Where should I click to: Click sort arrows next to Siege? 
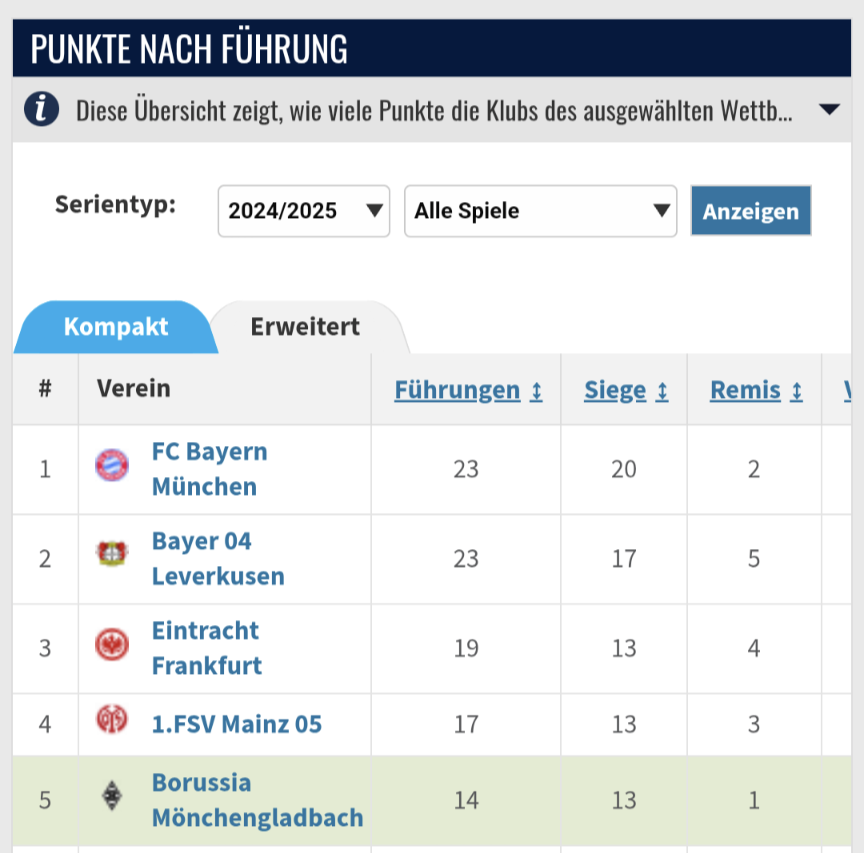click(x=662, y=391)
